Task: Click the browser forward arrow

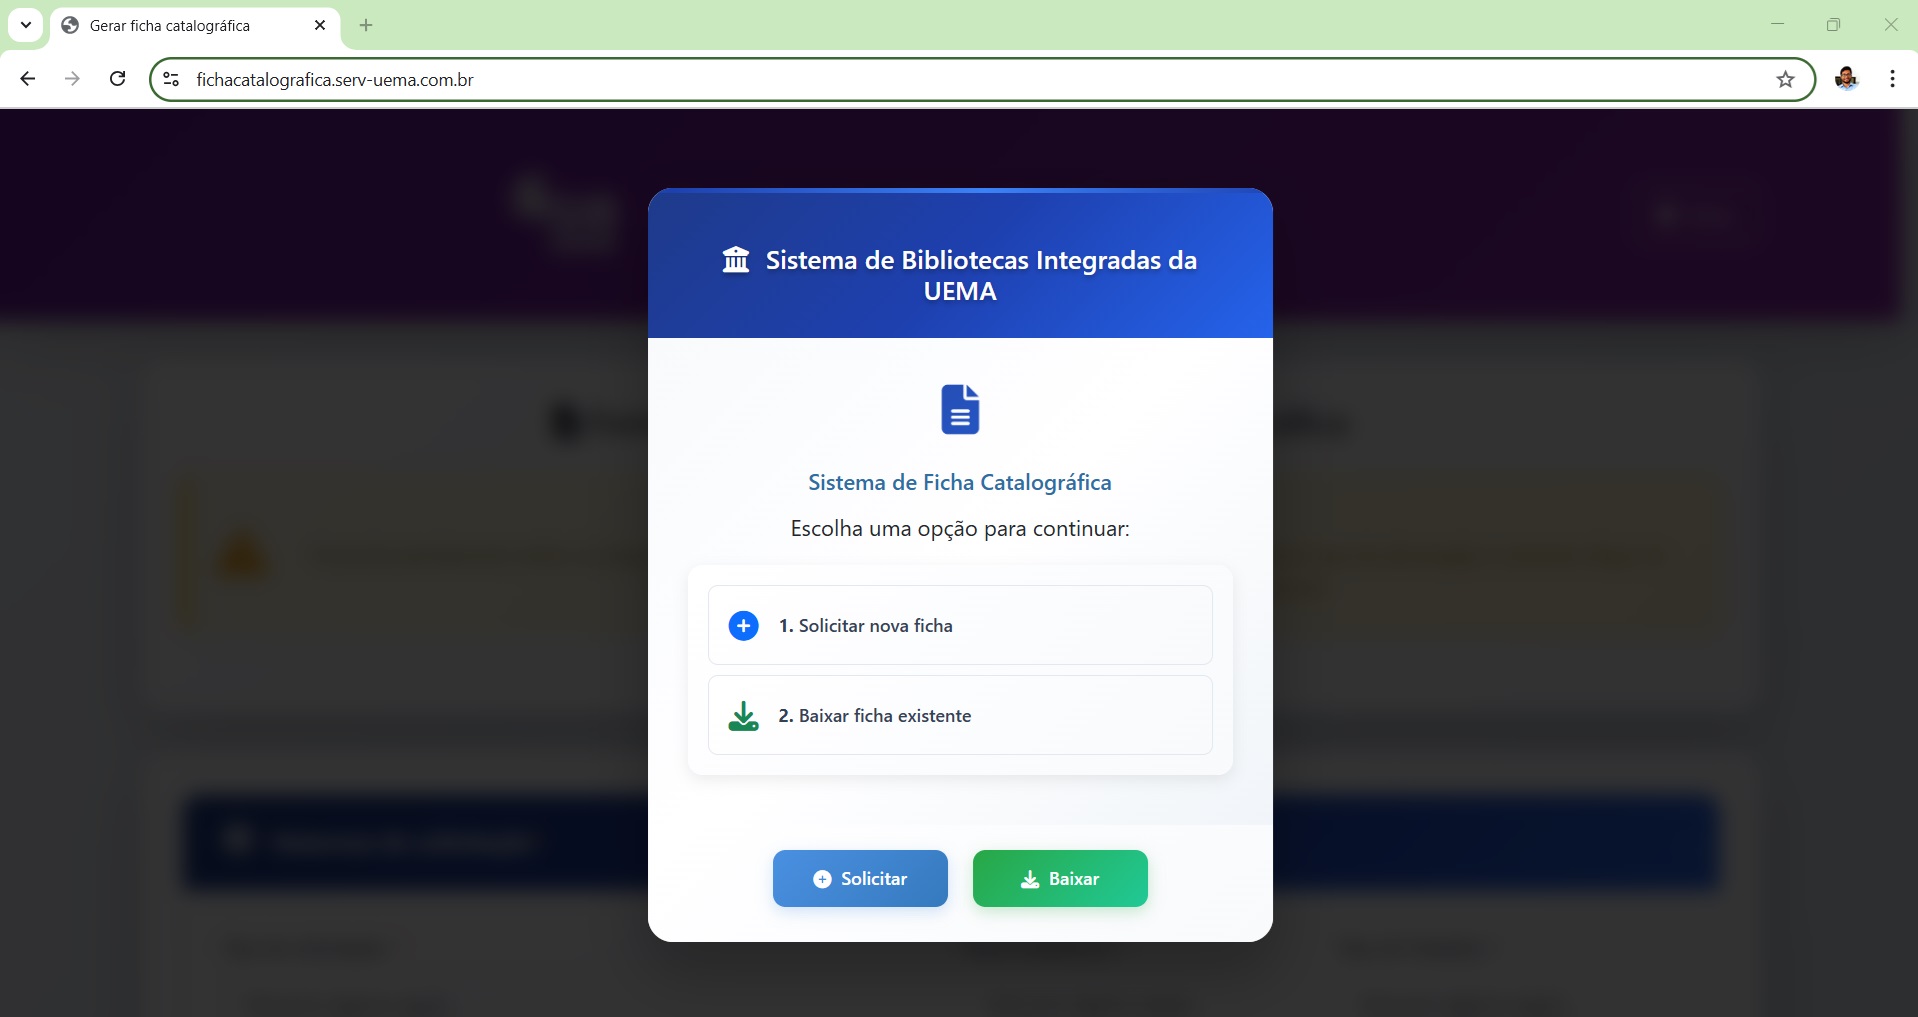Action: (x=72, y=79)
